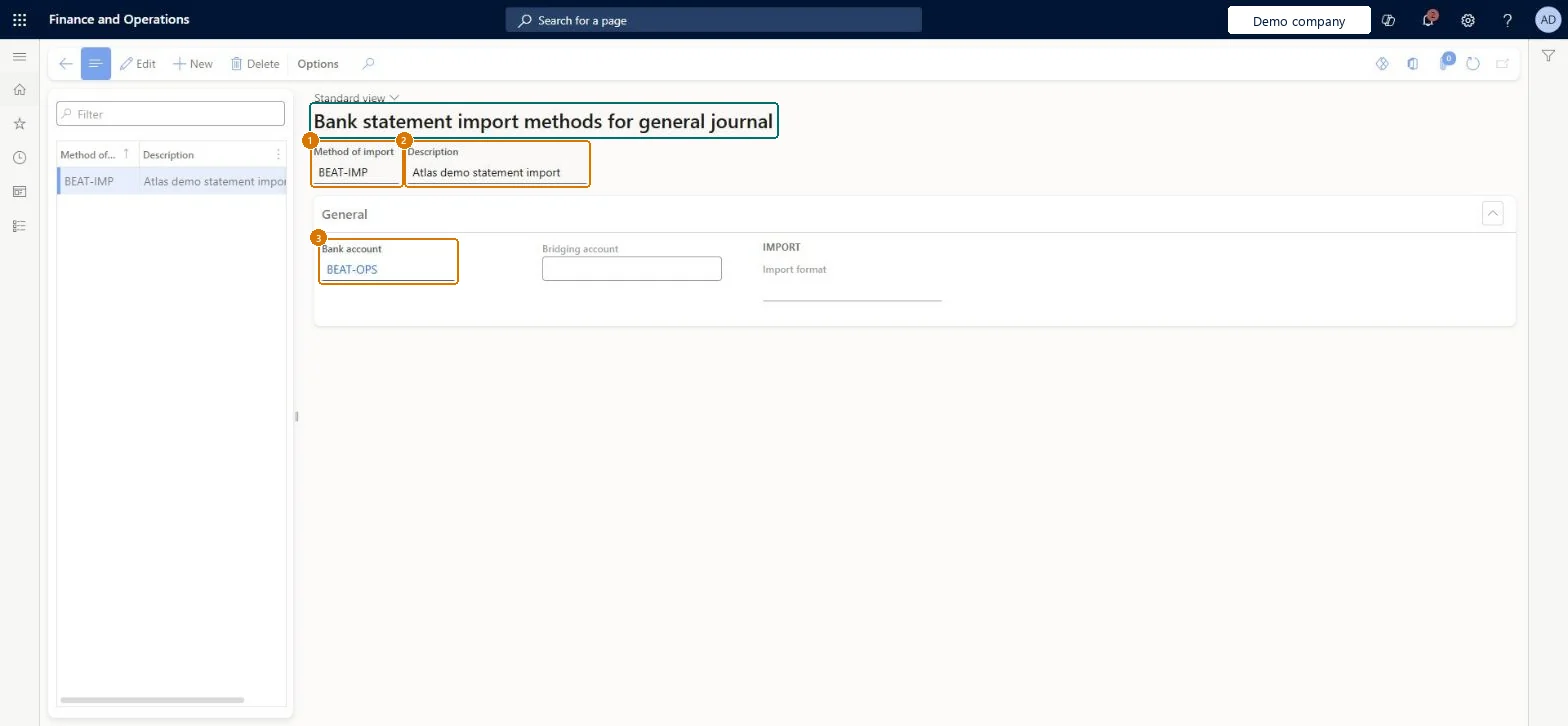Click the Search for a page box

(713, 20)
